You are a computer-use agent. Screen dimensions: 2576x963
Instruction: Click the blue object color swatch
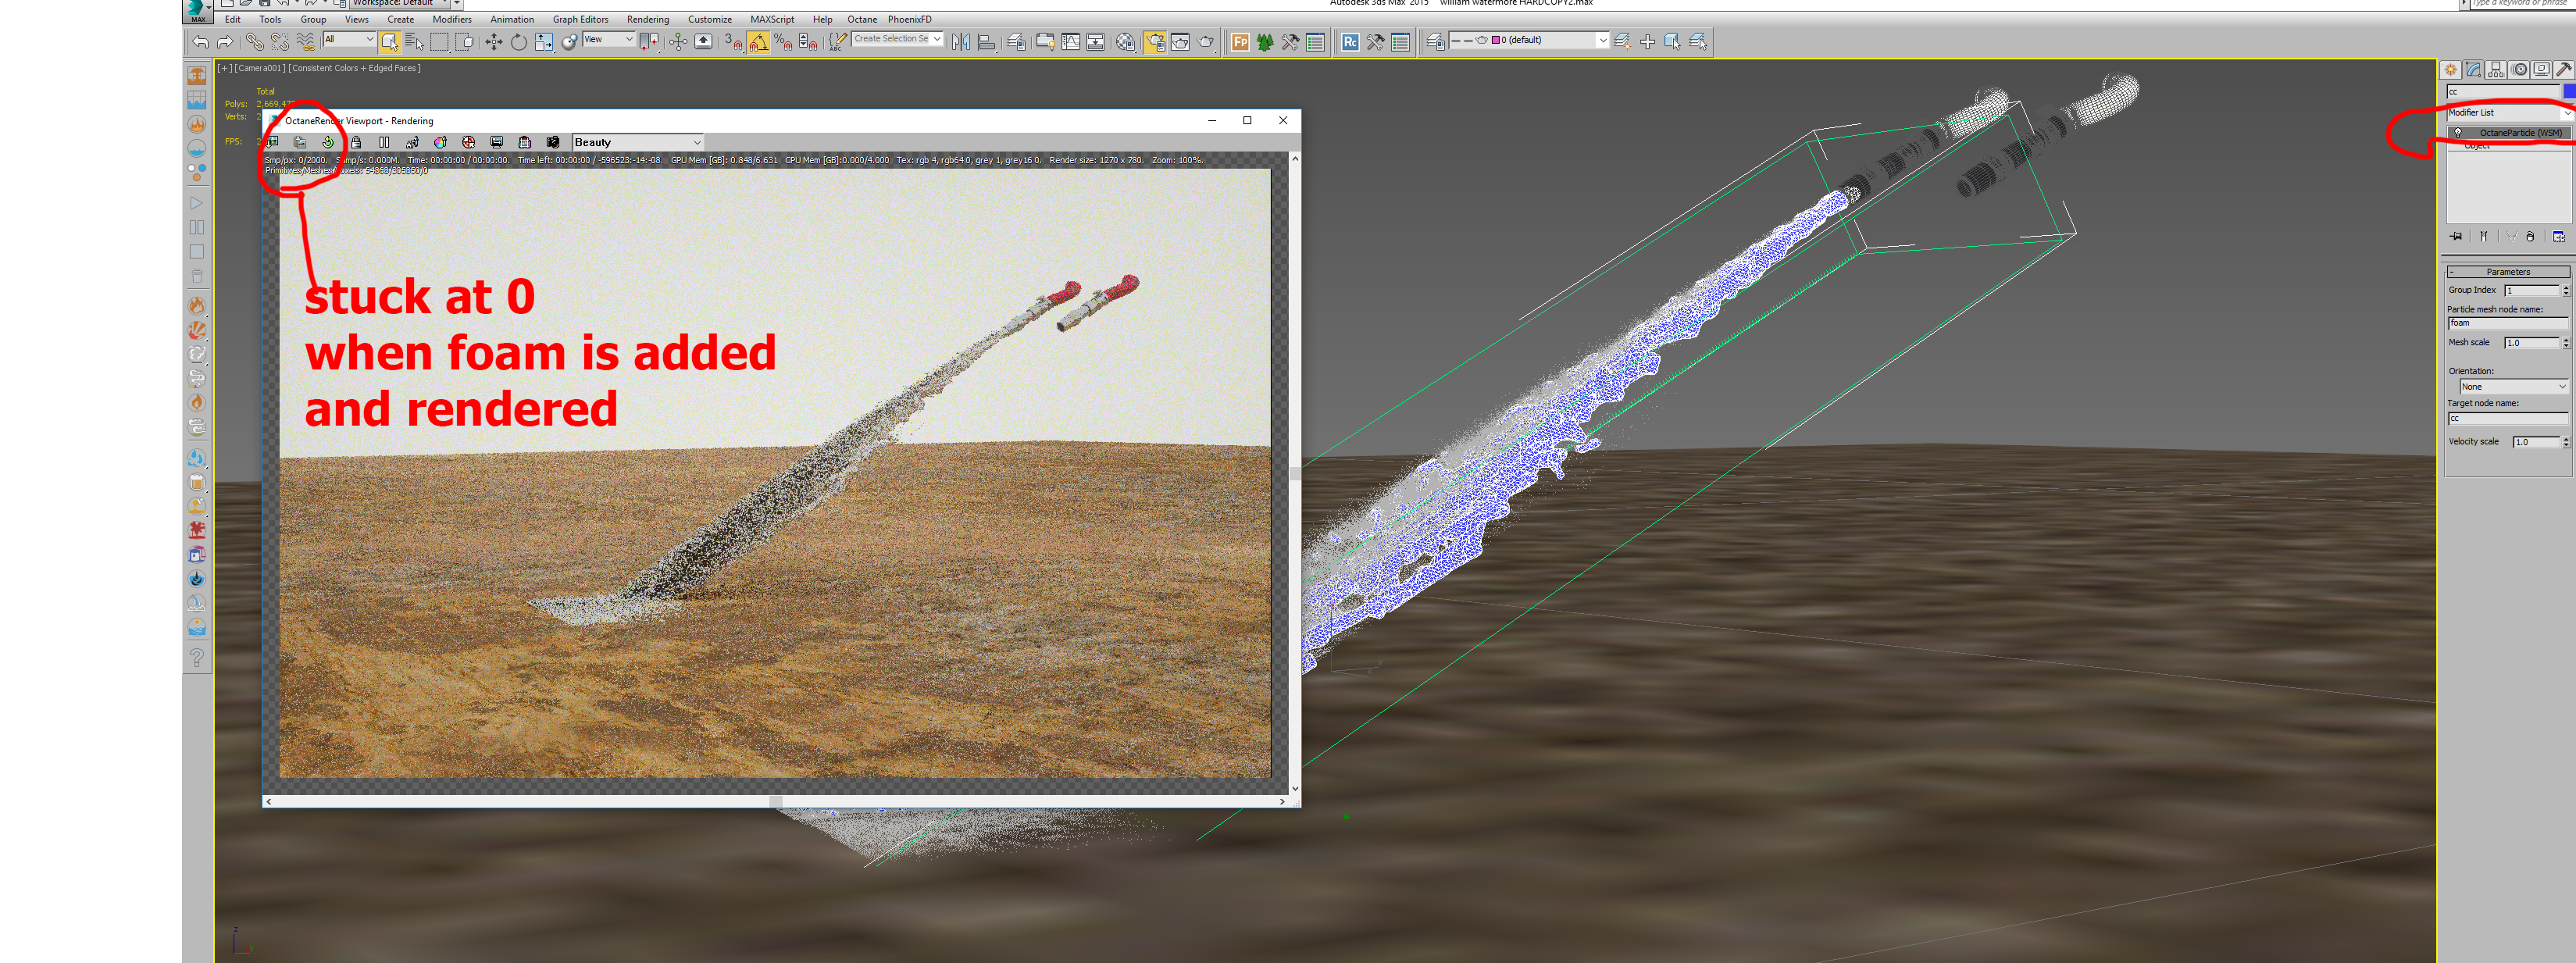[2569, 91]
